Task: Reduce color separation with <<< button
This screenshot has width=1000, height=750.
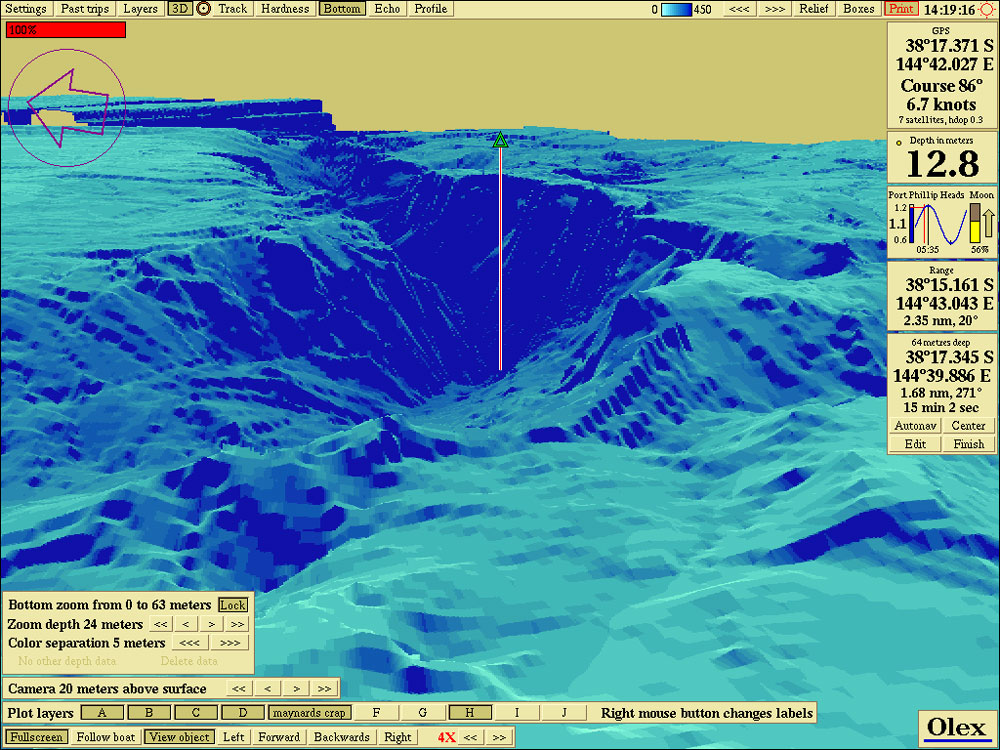Action: tap(189, 643)
